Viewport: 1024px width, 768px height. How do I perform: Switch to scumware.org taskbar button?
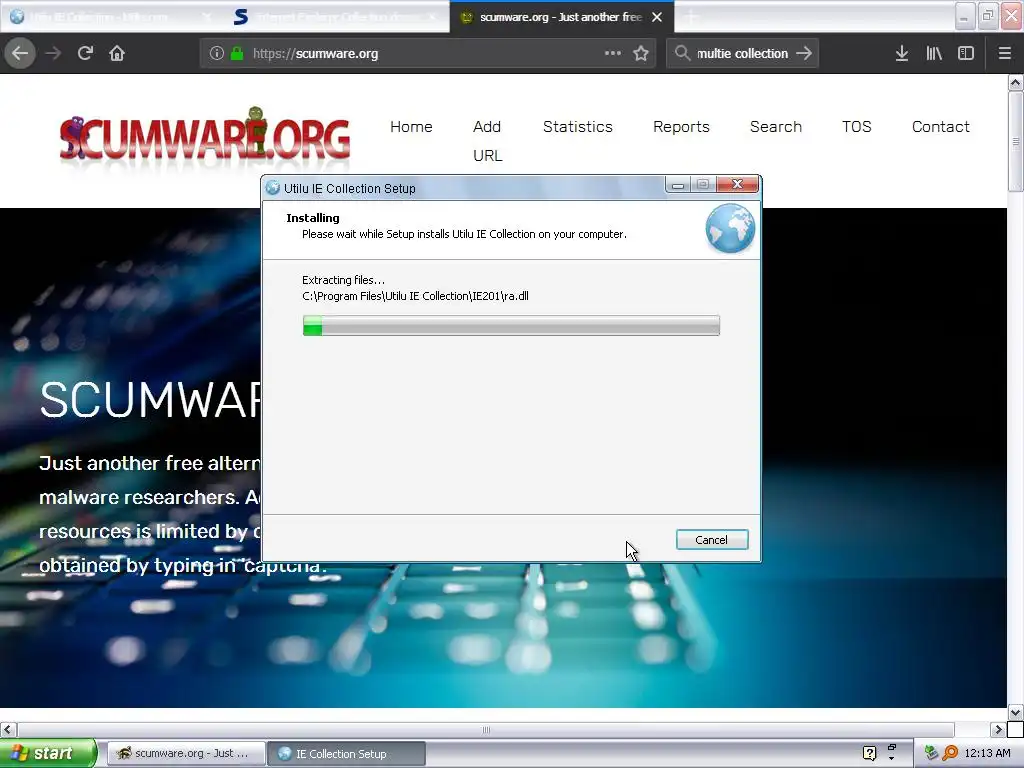pos(186,753)
